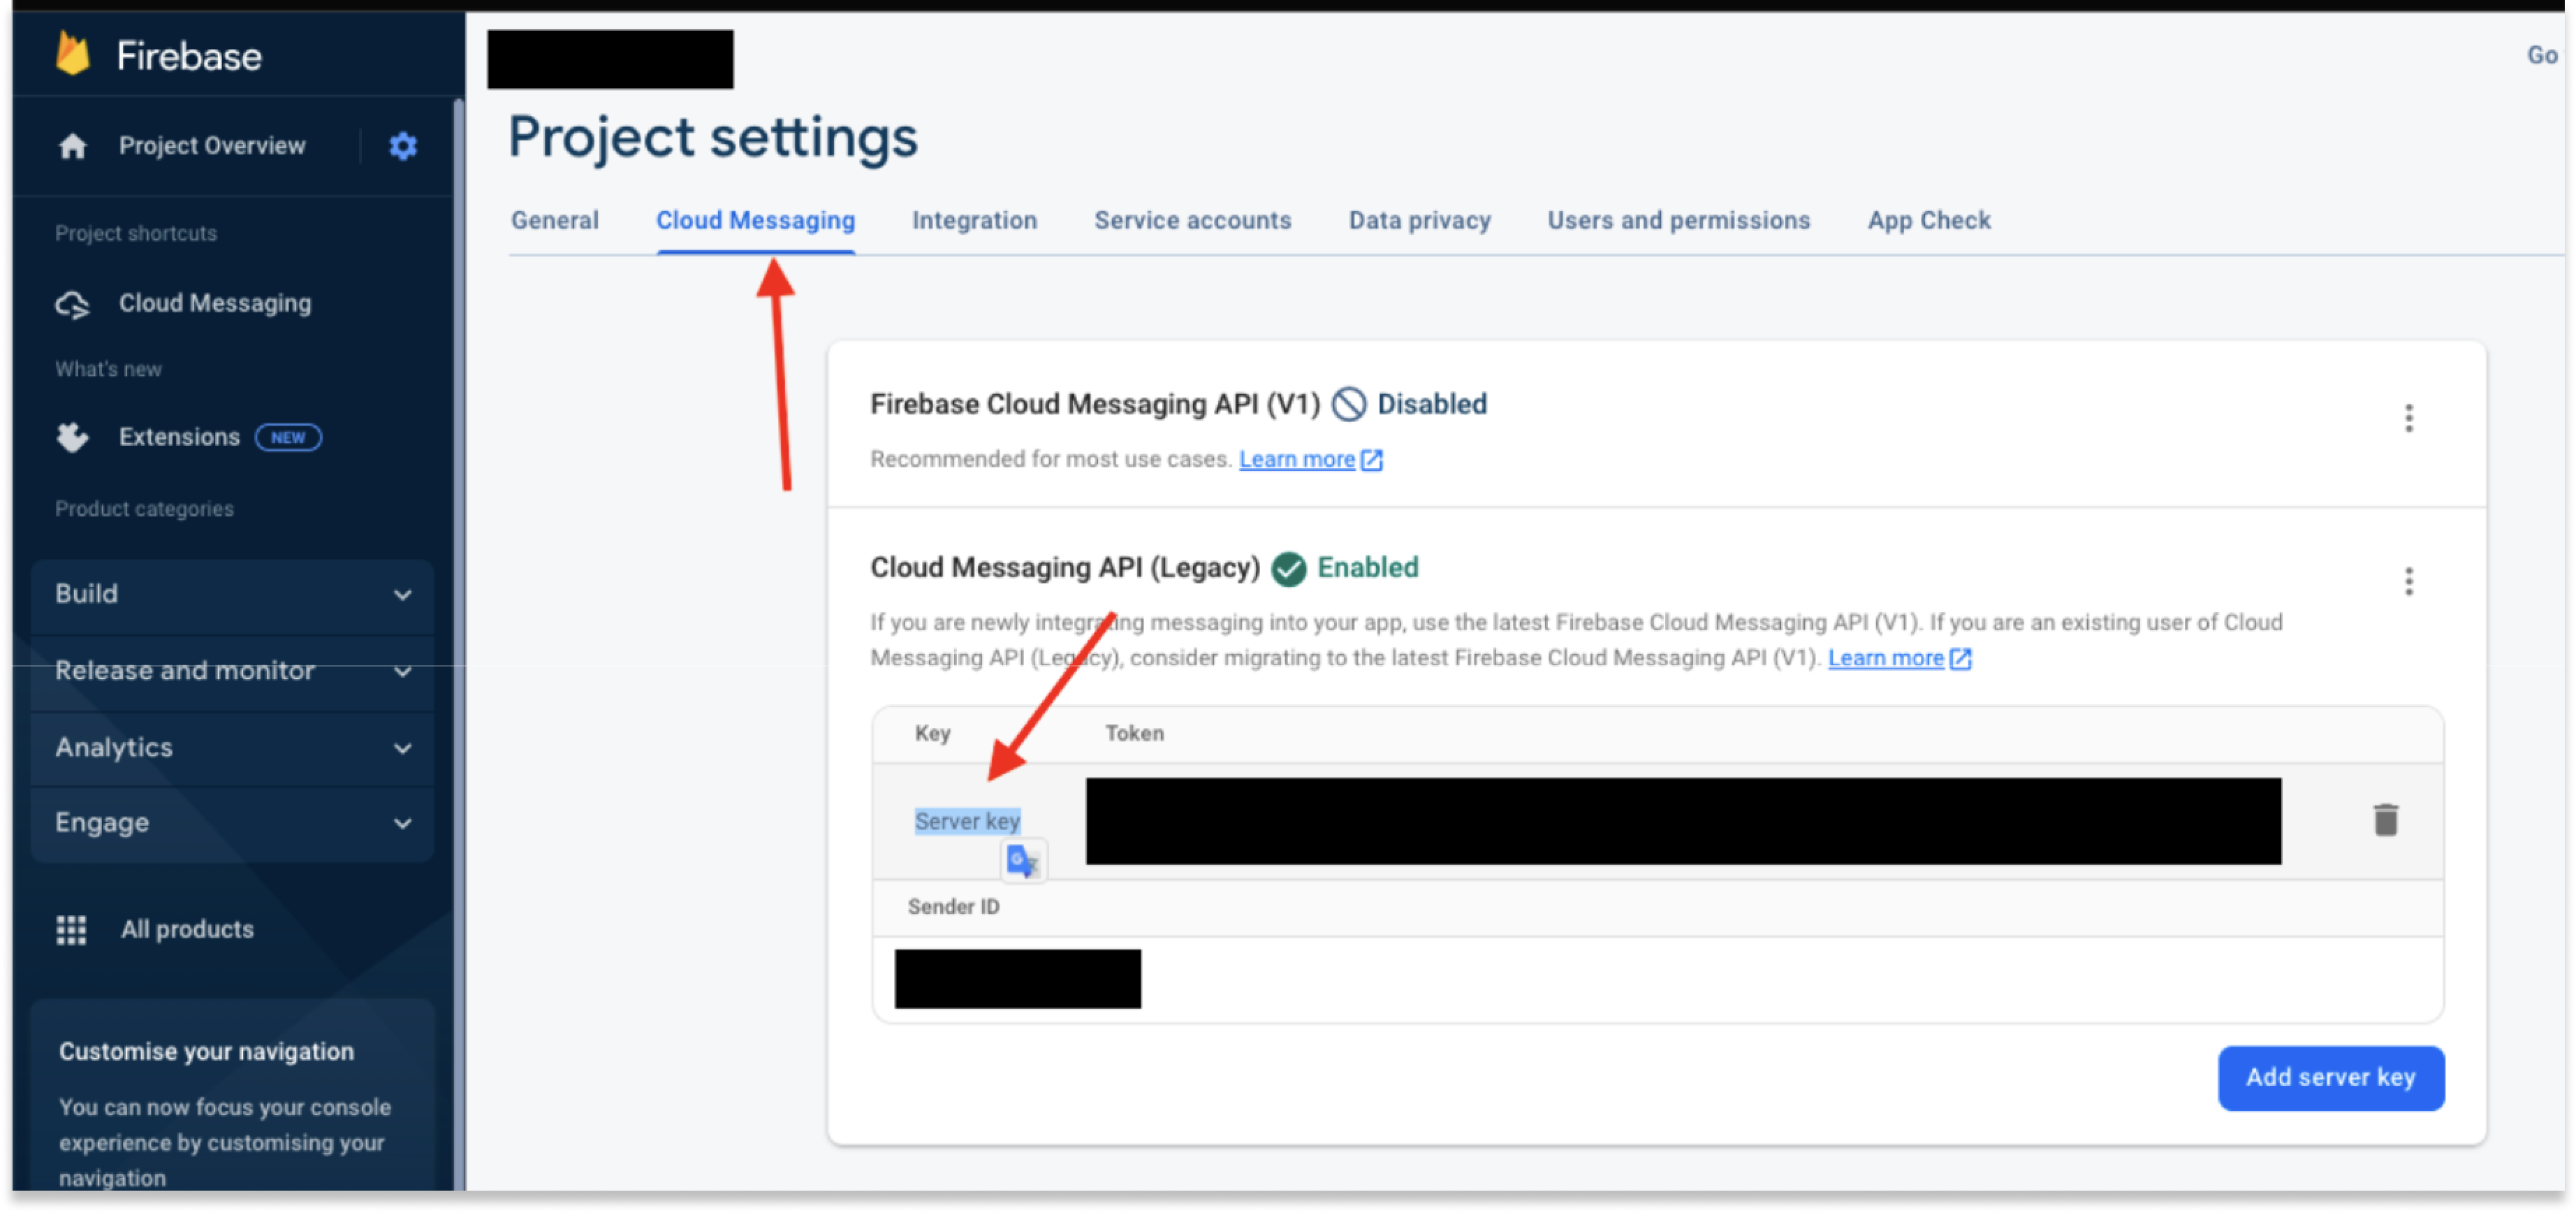Click external link icon beside Legacy Learn more
Viewport: 2576px width, 1213px height.
[1961, 659]
